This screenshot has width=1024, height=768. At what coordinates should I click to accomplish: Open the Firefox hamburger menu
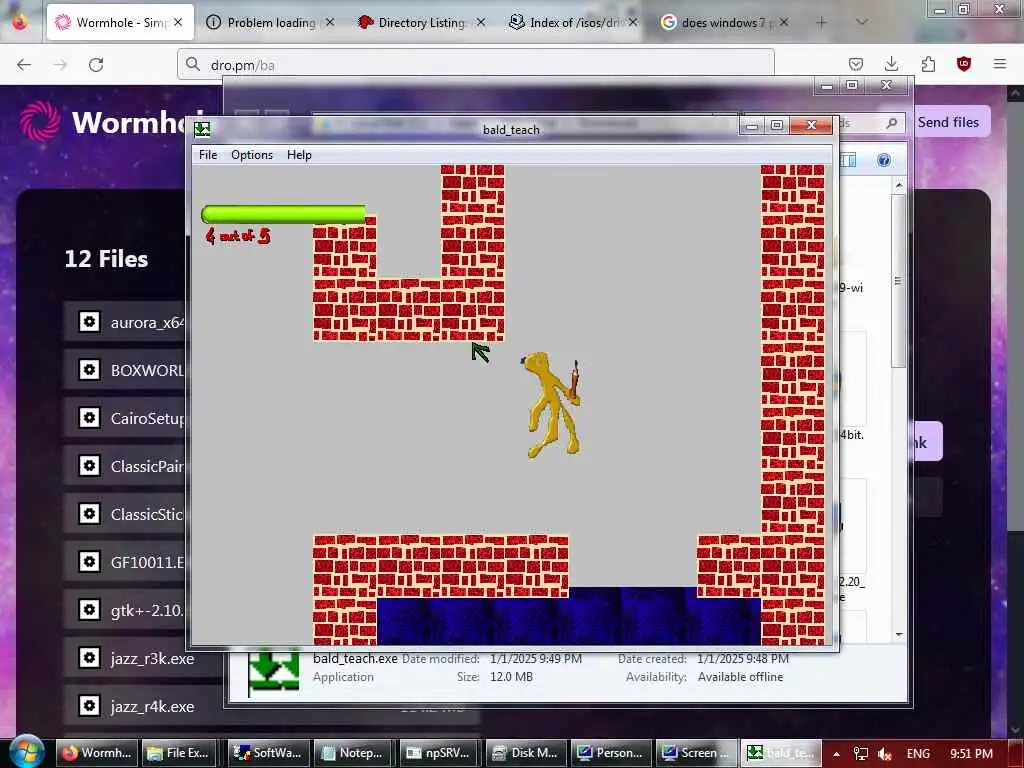tap(1000, 64)
